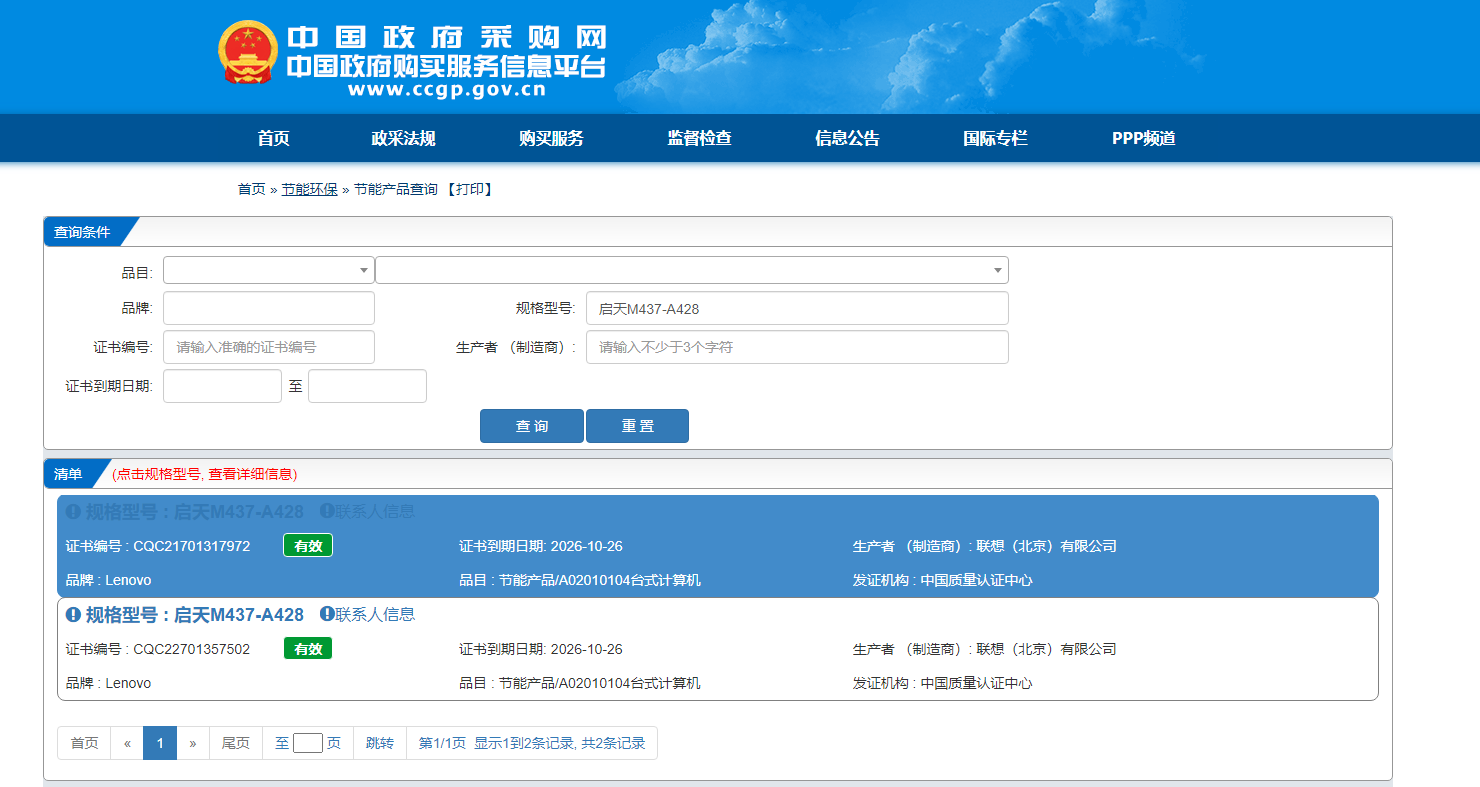Click the 规格型号 field containing 启天M437-A428
Screen dimensions: 1480x787
797,308
